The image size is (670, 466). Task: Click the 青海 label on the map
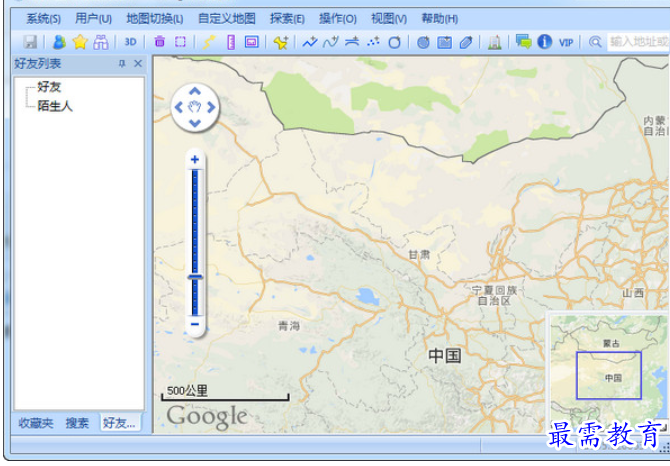tap(289, 326)
